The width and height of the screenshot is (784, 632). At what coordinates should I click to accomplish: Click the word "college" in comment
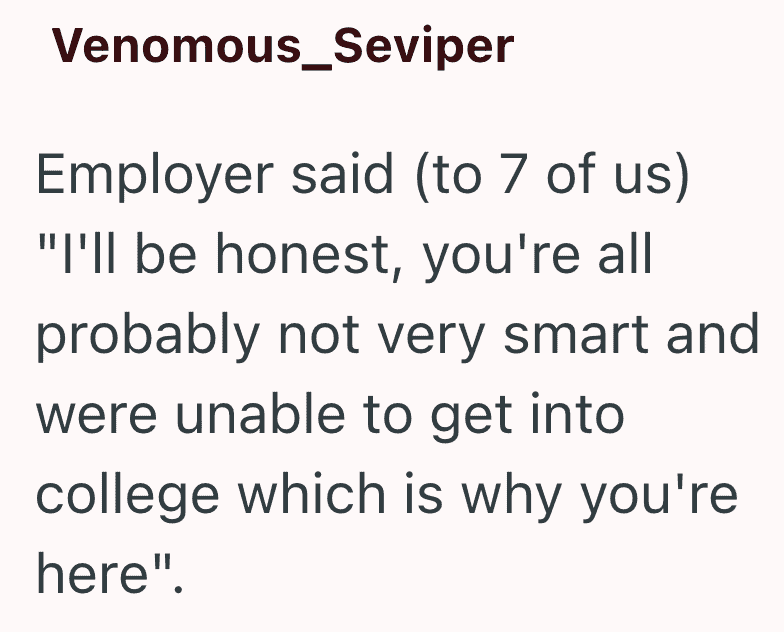[x=128, y=495]
